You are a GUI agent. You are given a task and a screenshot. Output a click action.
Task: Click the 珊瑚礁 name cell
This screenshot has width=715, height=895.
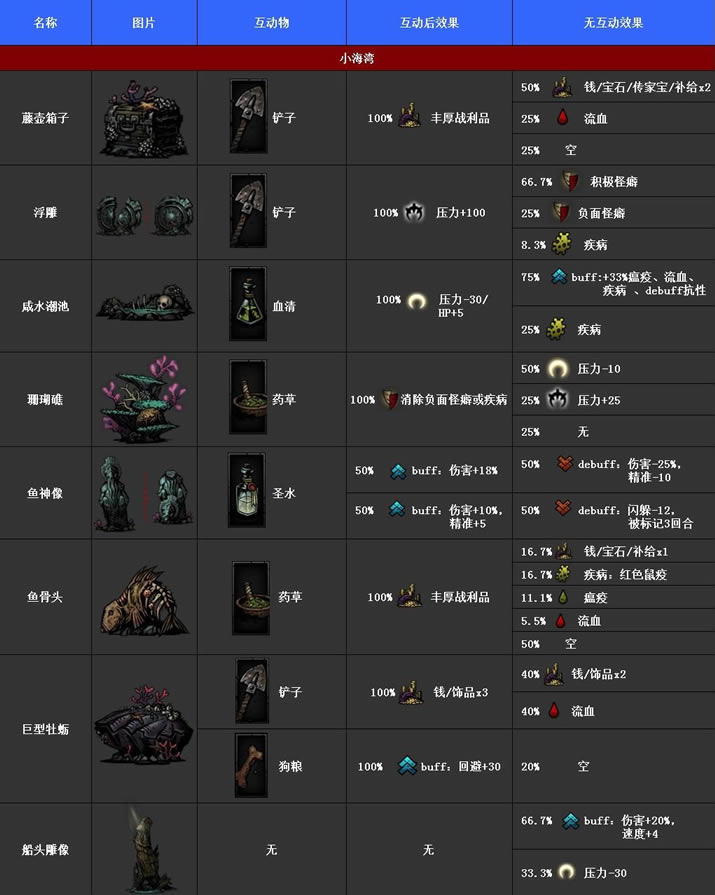[46, 400]
